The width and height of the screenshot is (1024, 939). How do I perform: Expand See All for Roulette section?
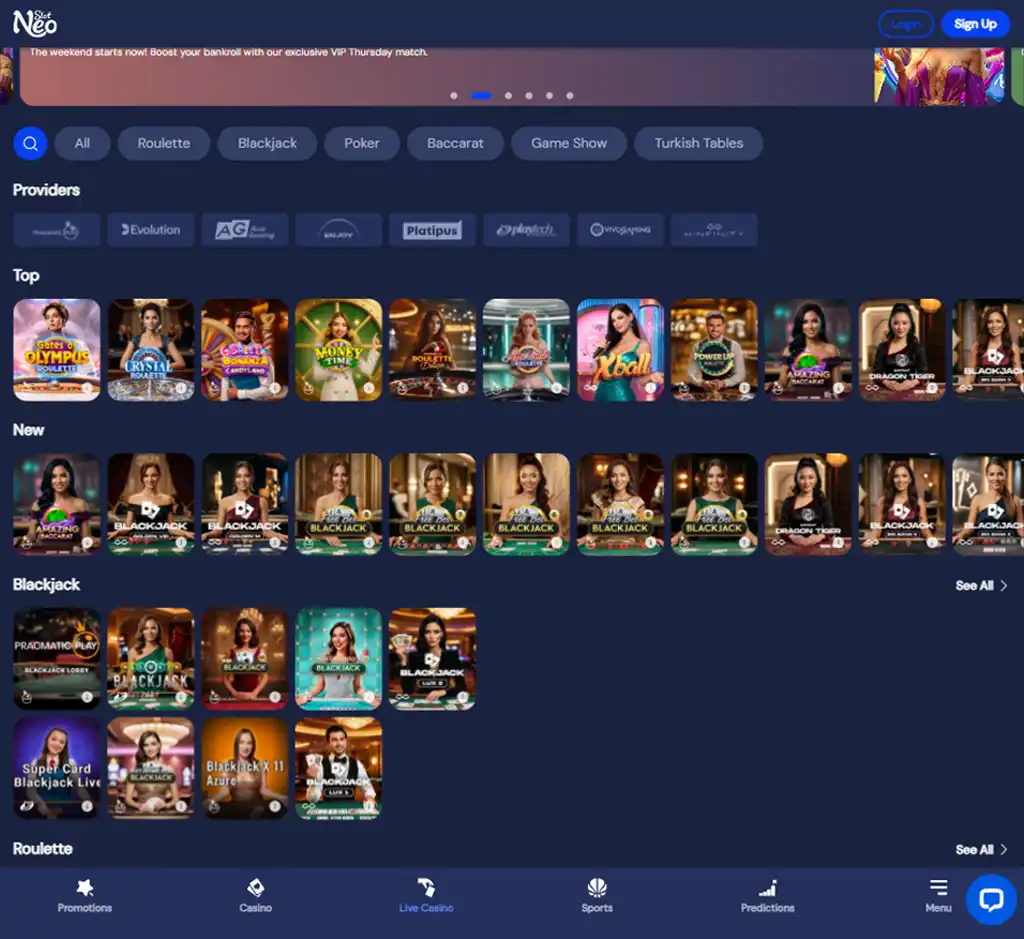click(981, 850)
